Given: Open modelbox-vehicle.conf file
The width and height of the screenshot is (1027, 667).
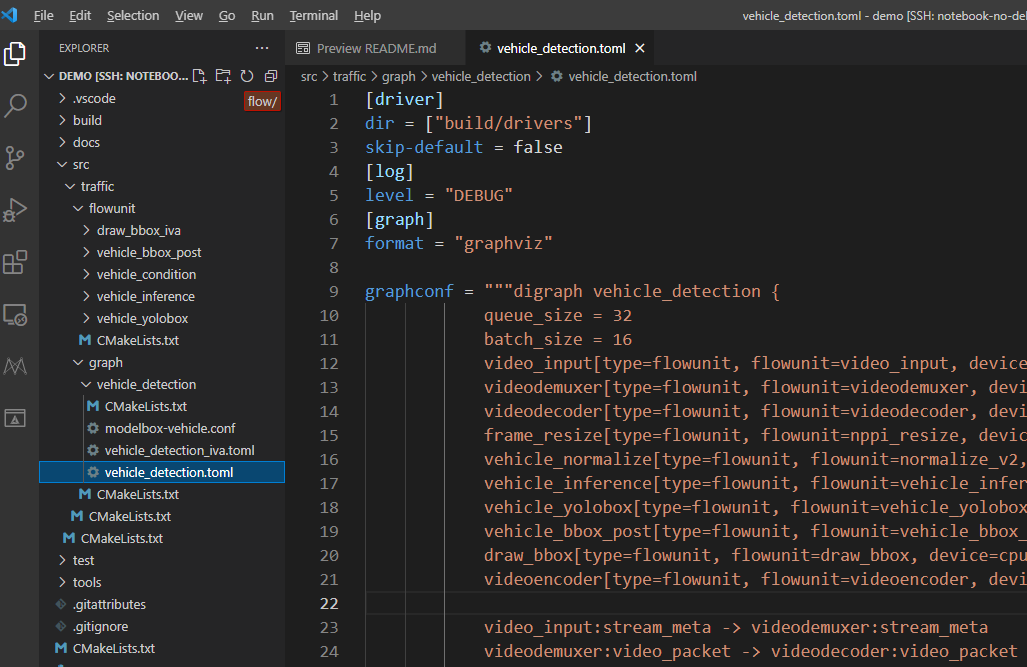Looking at the screenshot, I should coord(162,429).
